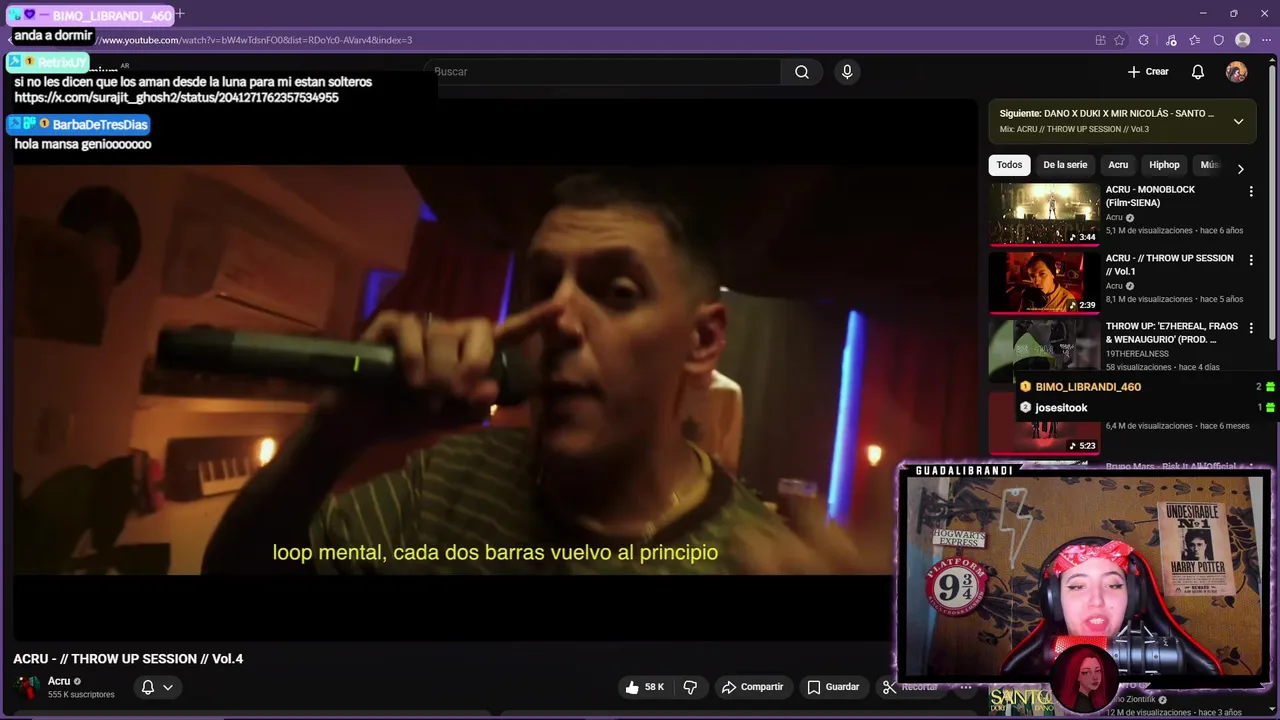Screen dimensions: 1280x720
Task: Click the Crear button
Action: click(1148, 72)
